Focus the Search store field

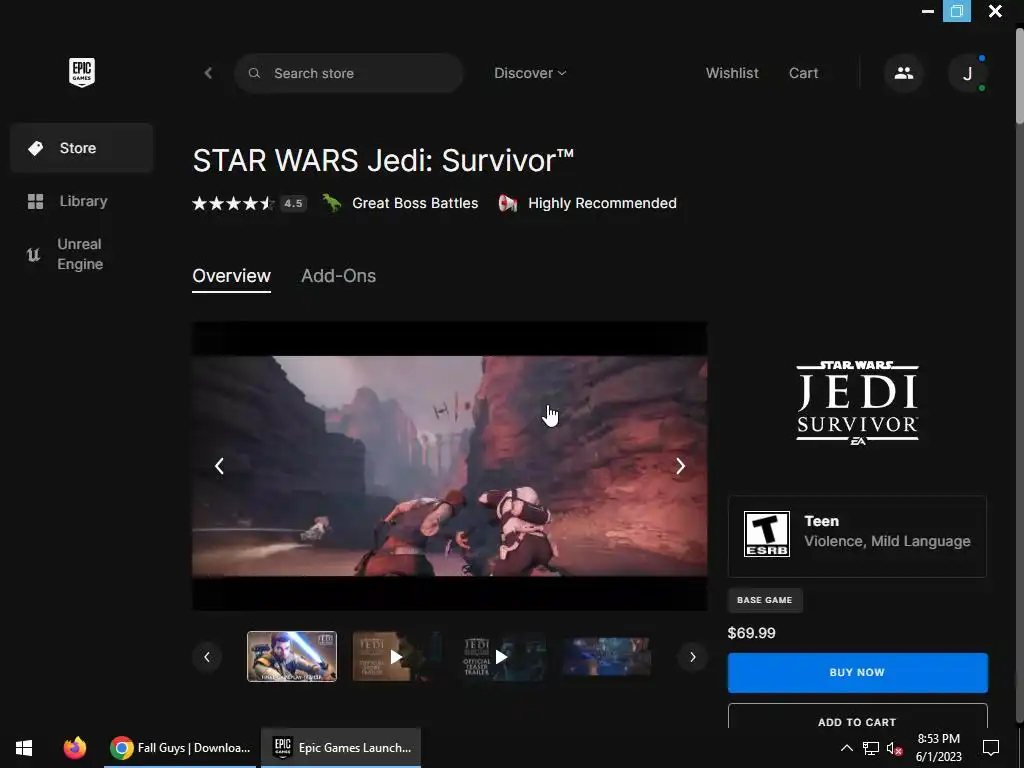click(x=349, y=73)
